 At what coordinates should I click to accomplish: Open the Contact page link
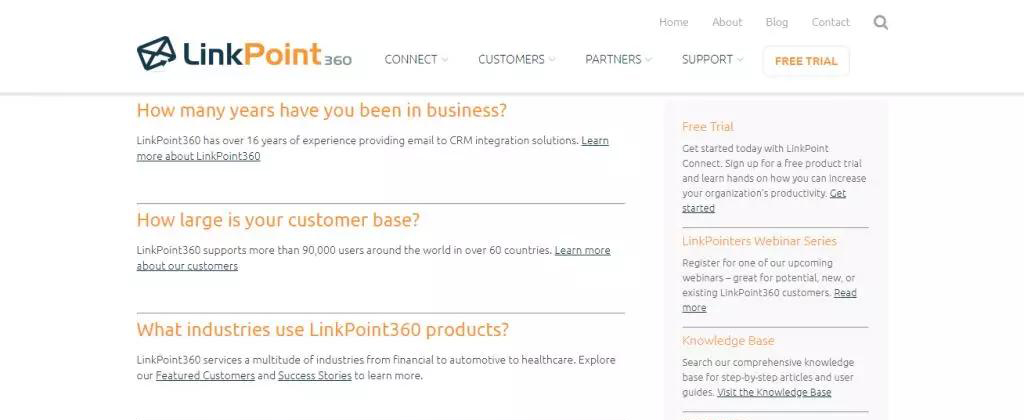[x=831, y=22]
